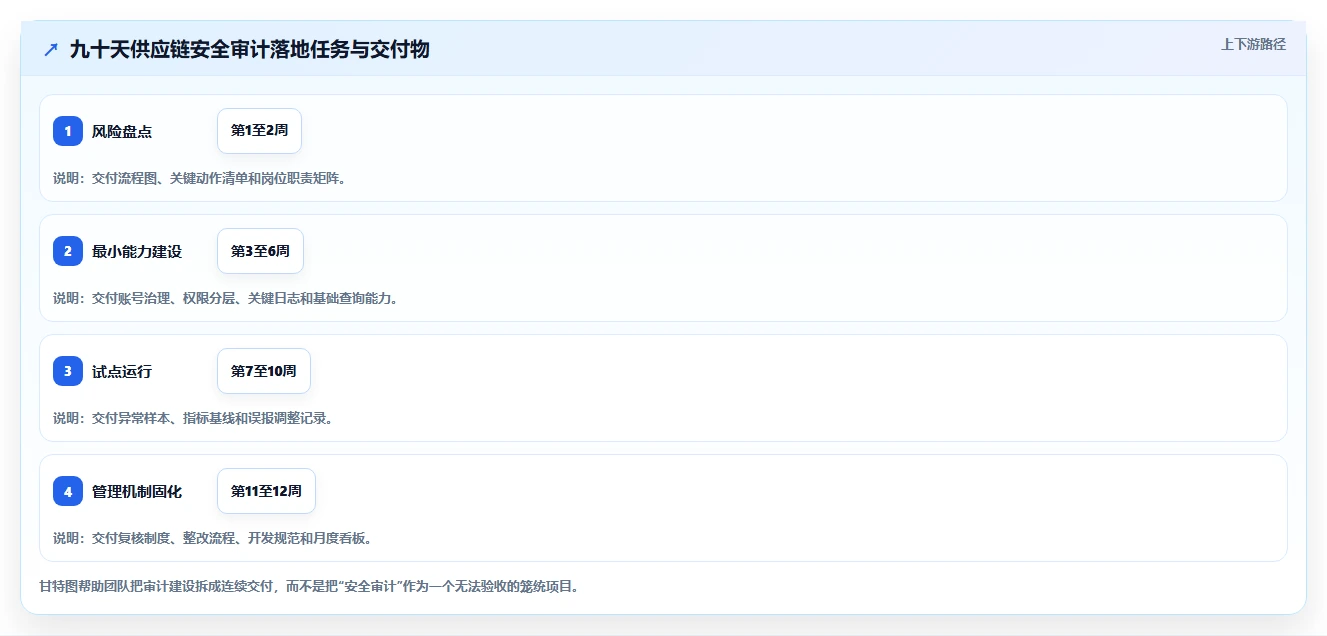Click the step 3 number badge
Screen dimensions: 1327x636
[x=68, y=371]
